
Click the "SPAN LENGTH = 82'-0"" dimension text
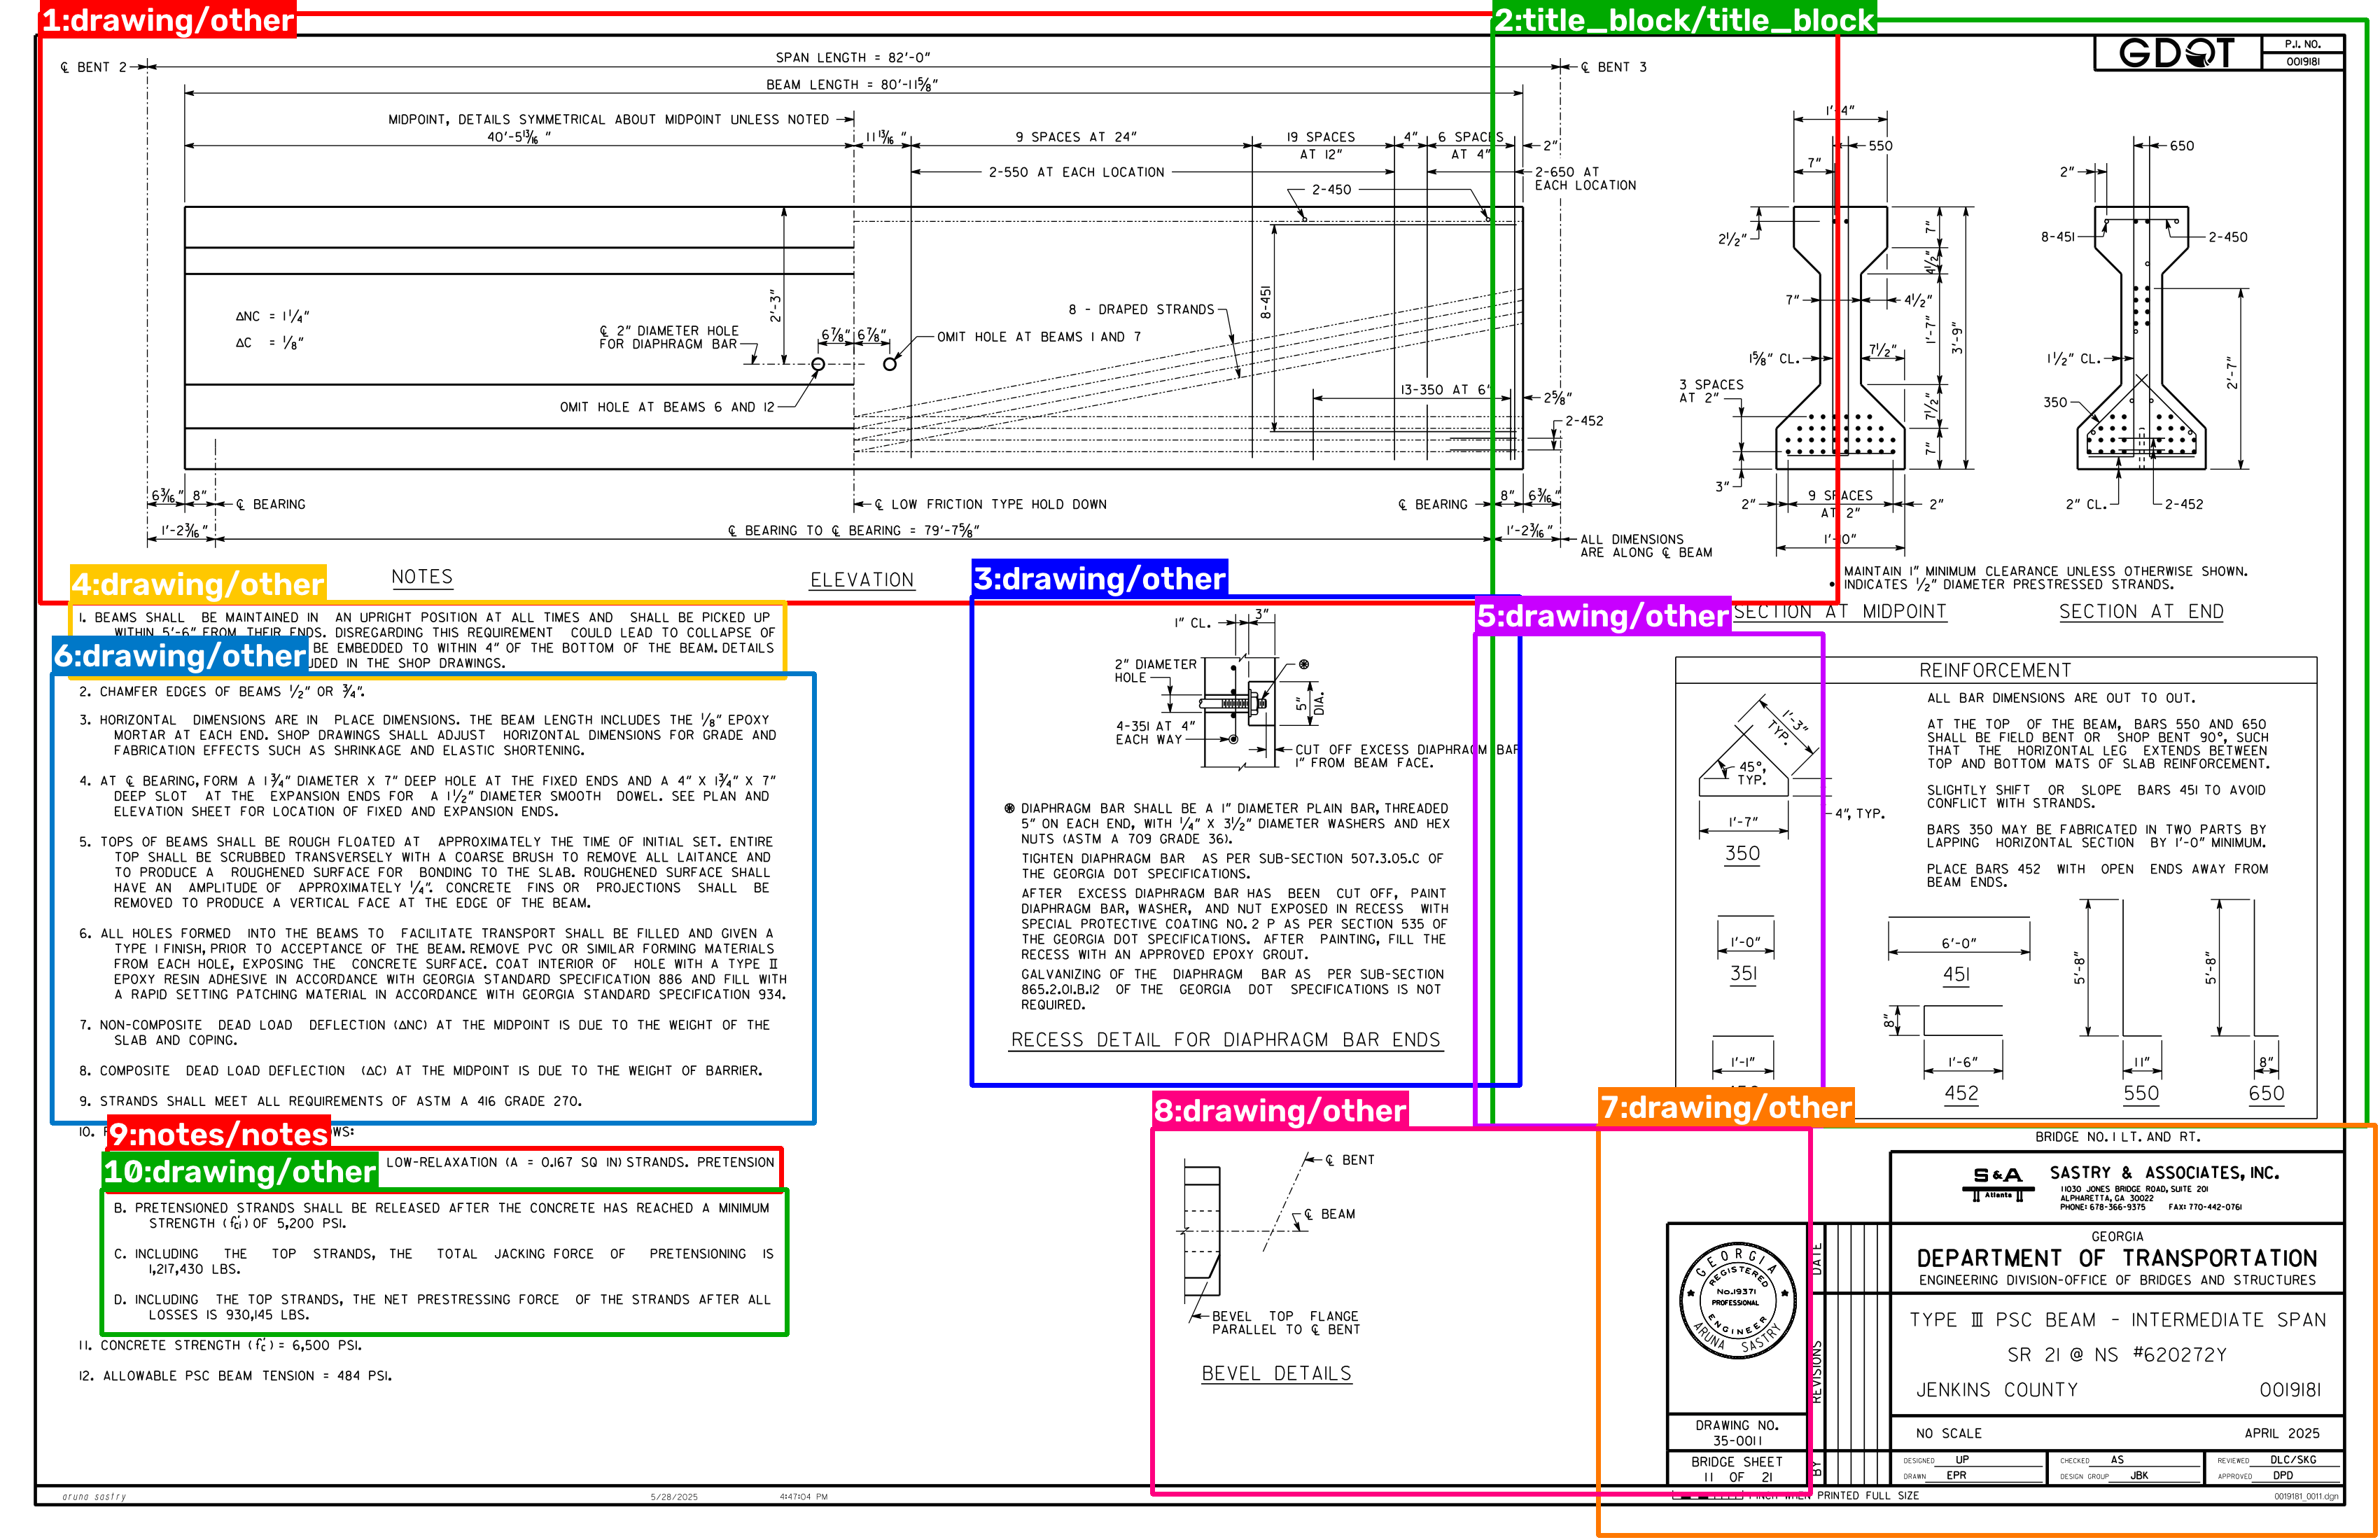coord(853,58)
